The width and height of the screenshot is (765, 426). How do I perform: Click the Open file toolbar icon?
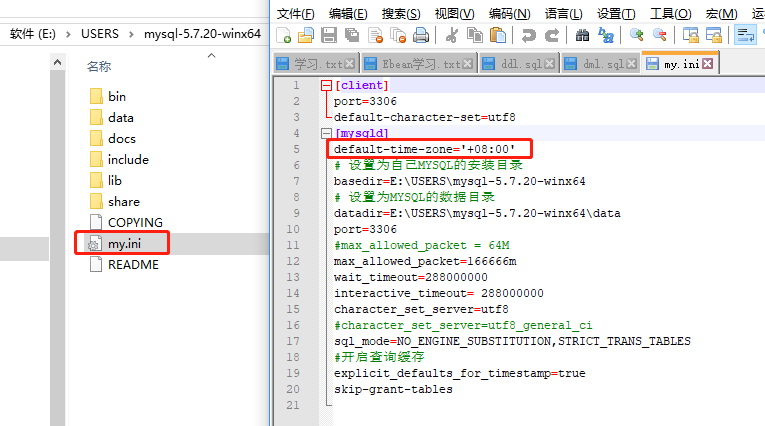[306, 35]
